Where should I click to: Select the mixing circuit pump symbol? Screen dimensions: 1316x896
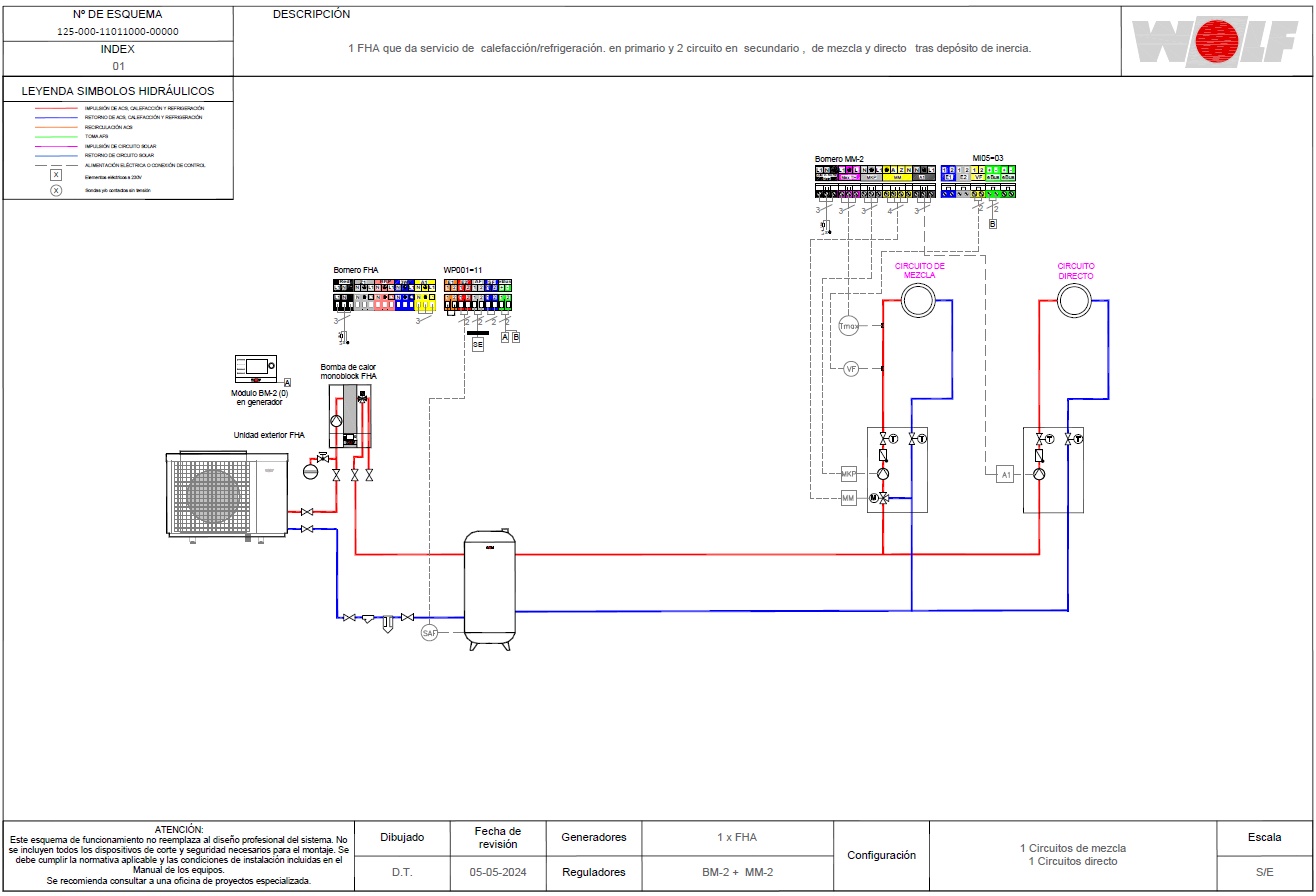pos(883,474)
